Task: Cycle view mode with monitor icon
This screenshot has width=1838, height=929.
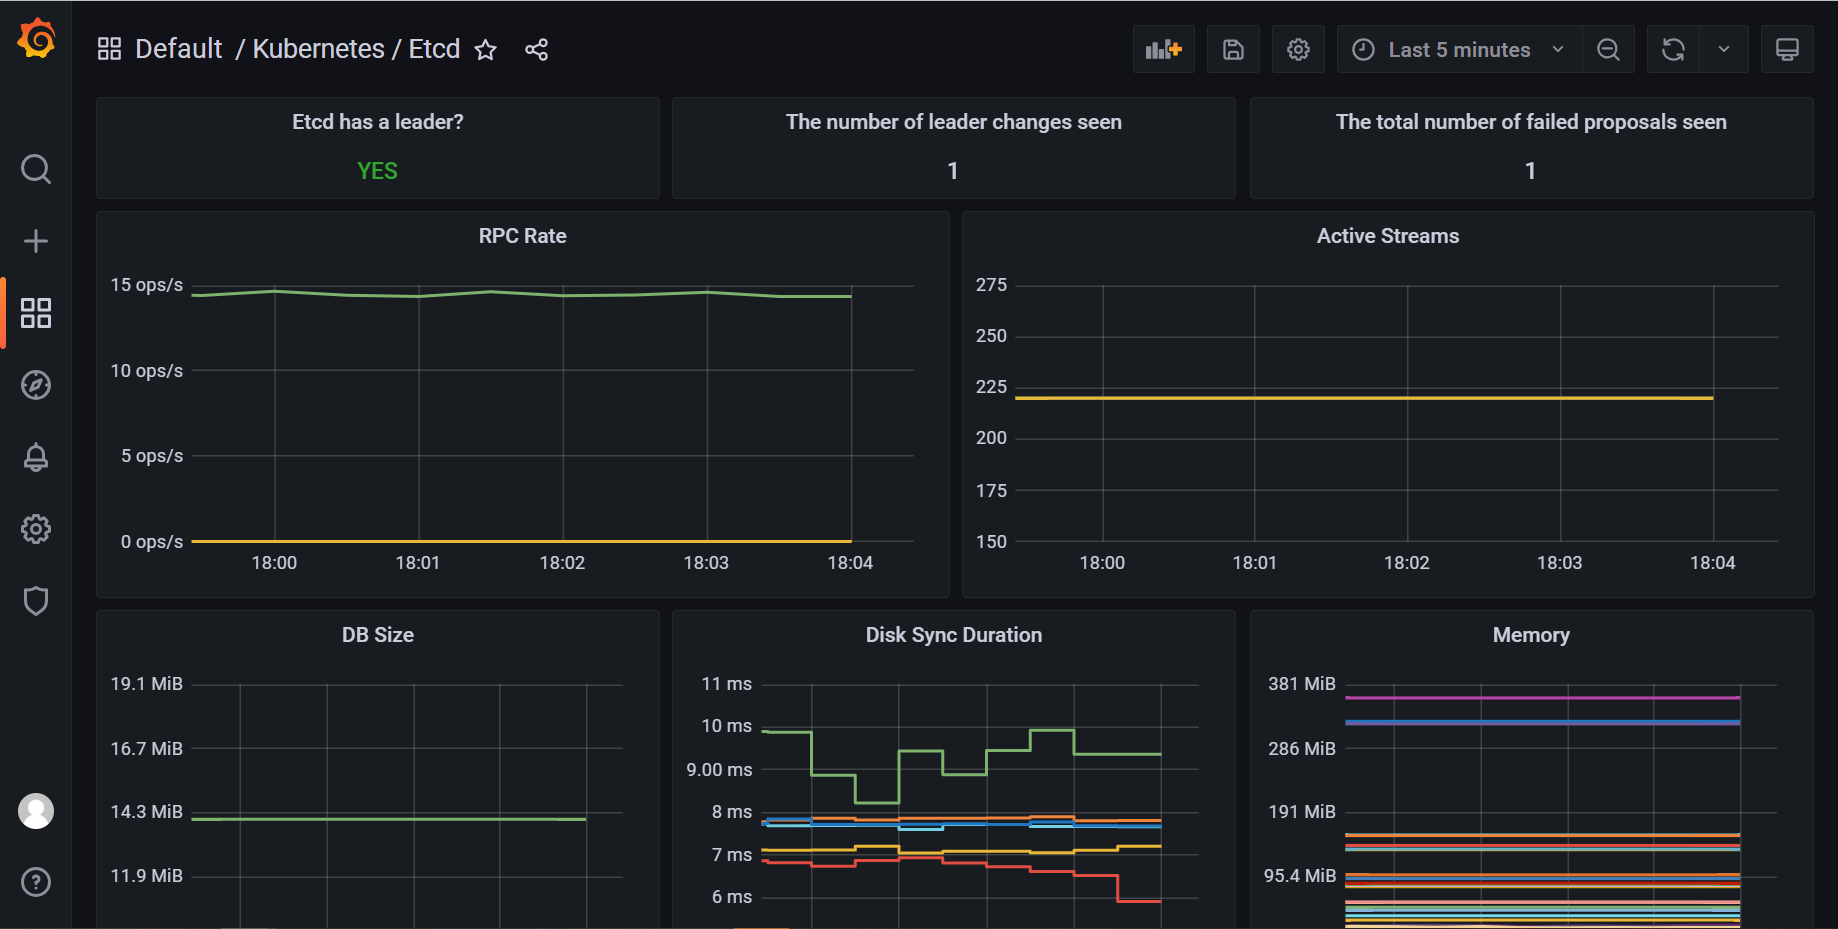Action: 1787,50
